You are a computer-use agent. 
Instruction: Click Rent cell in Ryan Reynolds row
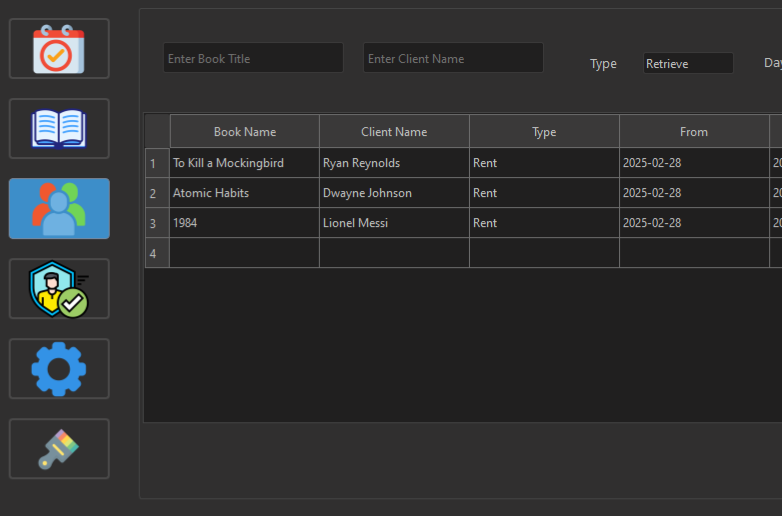pos(544,163)
